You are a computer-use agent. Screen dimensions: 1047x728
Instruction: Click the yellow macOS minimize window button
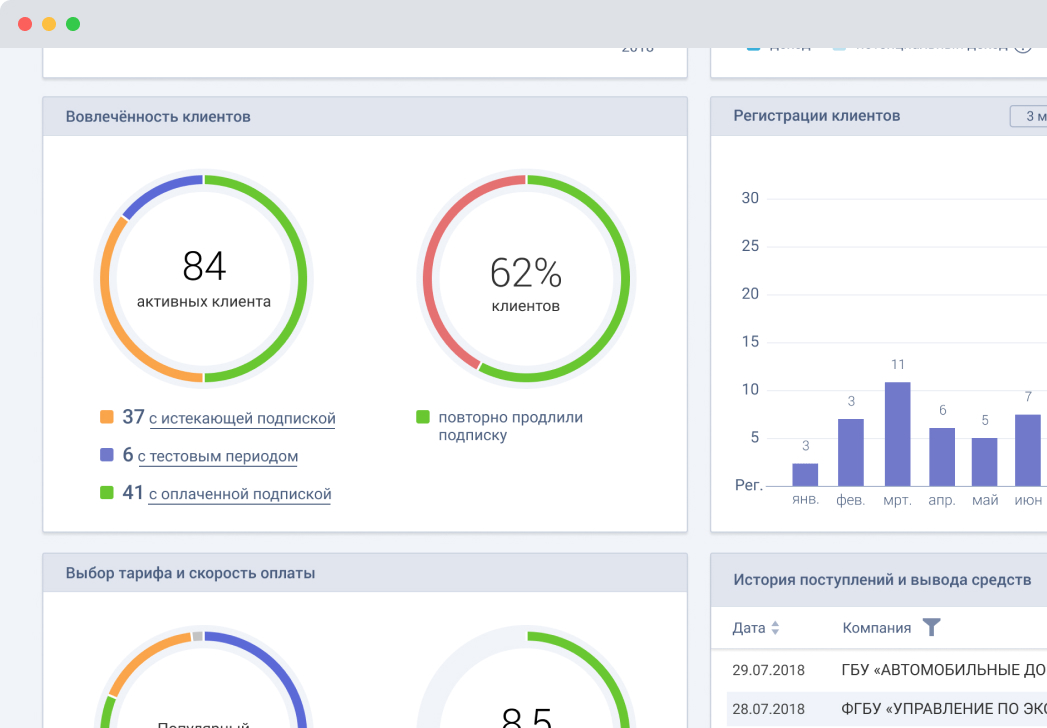49,24
